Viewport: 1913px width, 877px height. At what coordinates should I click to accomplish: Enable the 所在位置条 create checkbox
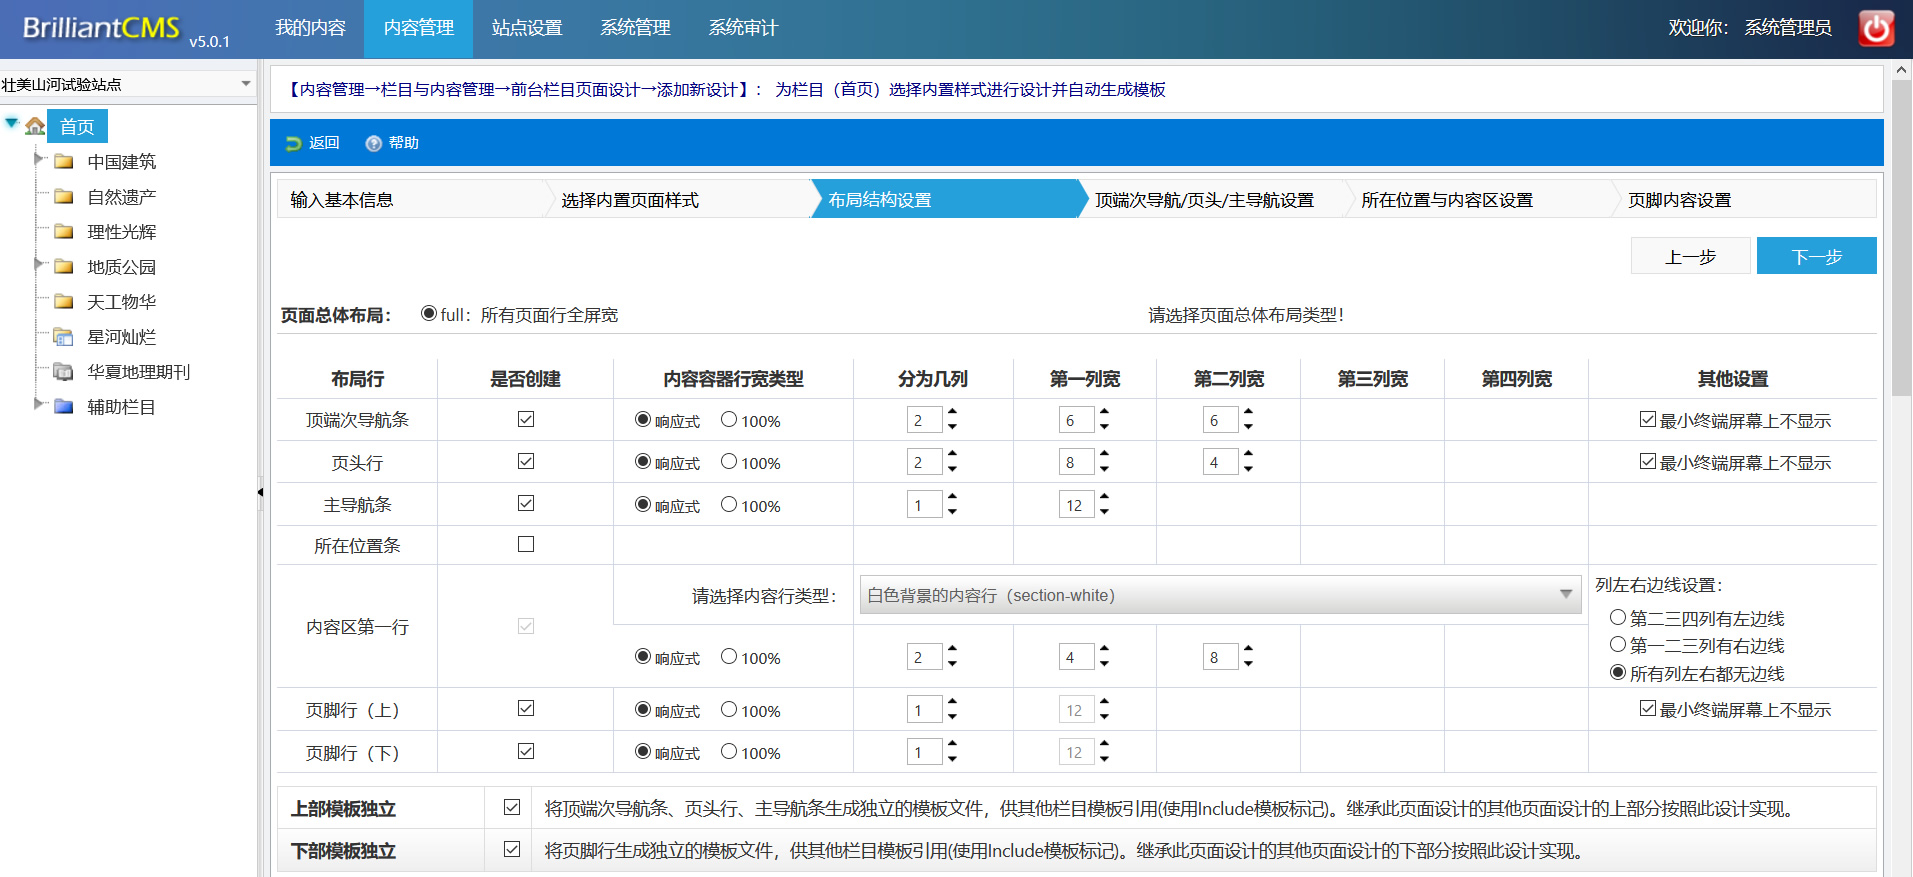point(526,544)
